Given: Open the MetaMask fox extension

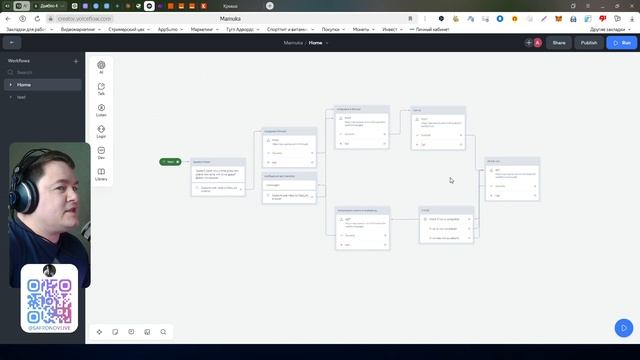Looking at the screenshot, I should coord(558,19).
